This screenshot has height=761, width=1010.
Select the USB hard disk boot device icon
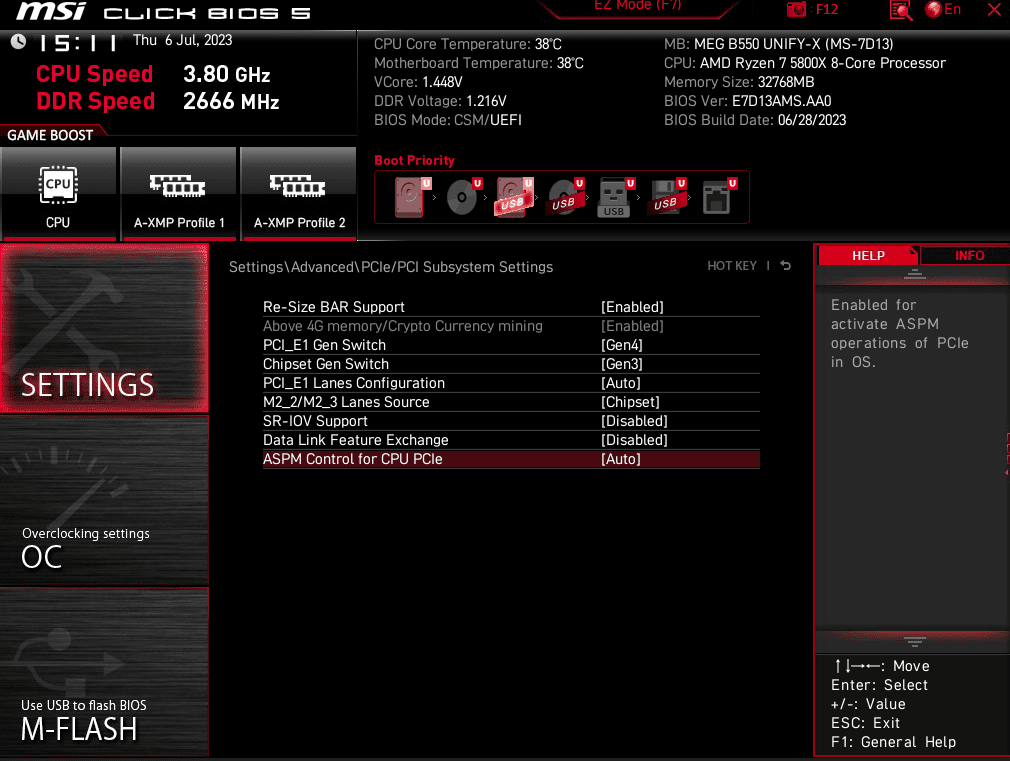coord(514,197)
